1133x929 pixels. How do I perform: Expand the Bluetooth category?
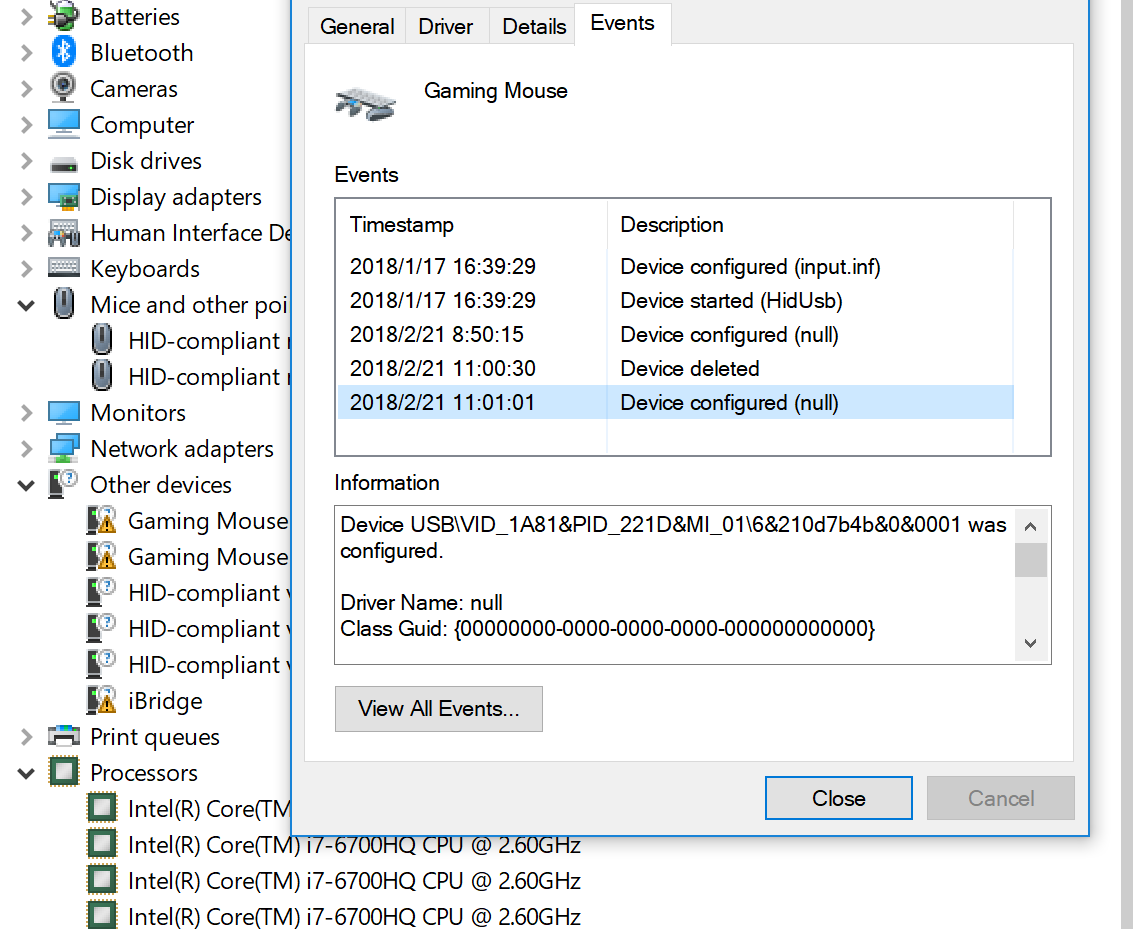click(x=26, y=53)
